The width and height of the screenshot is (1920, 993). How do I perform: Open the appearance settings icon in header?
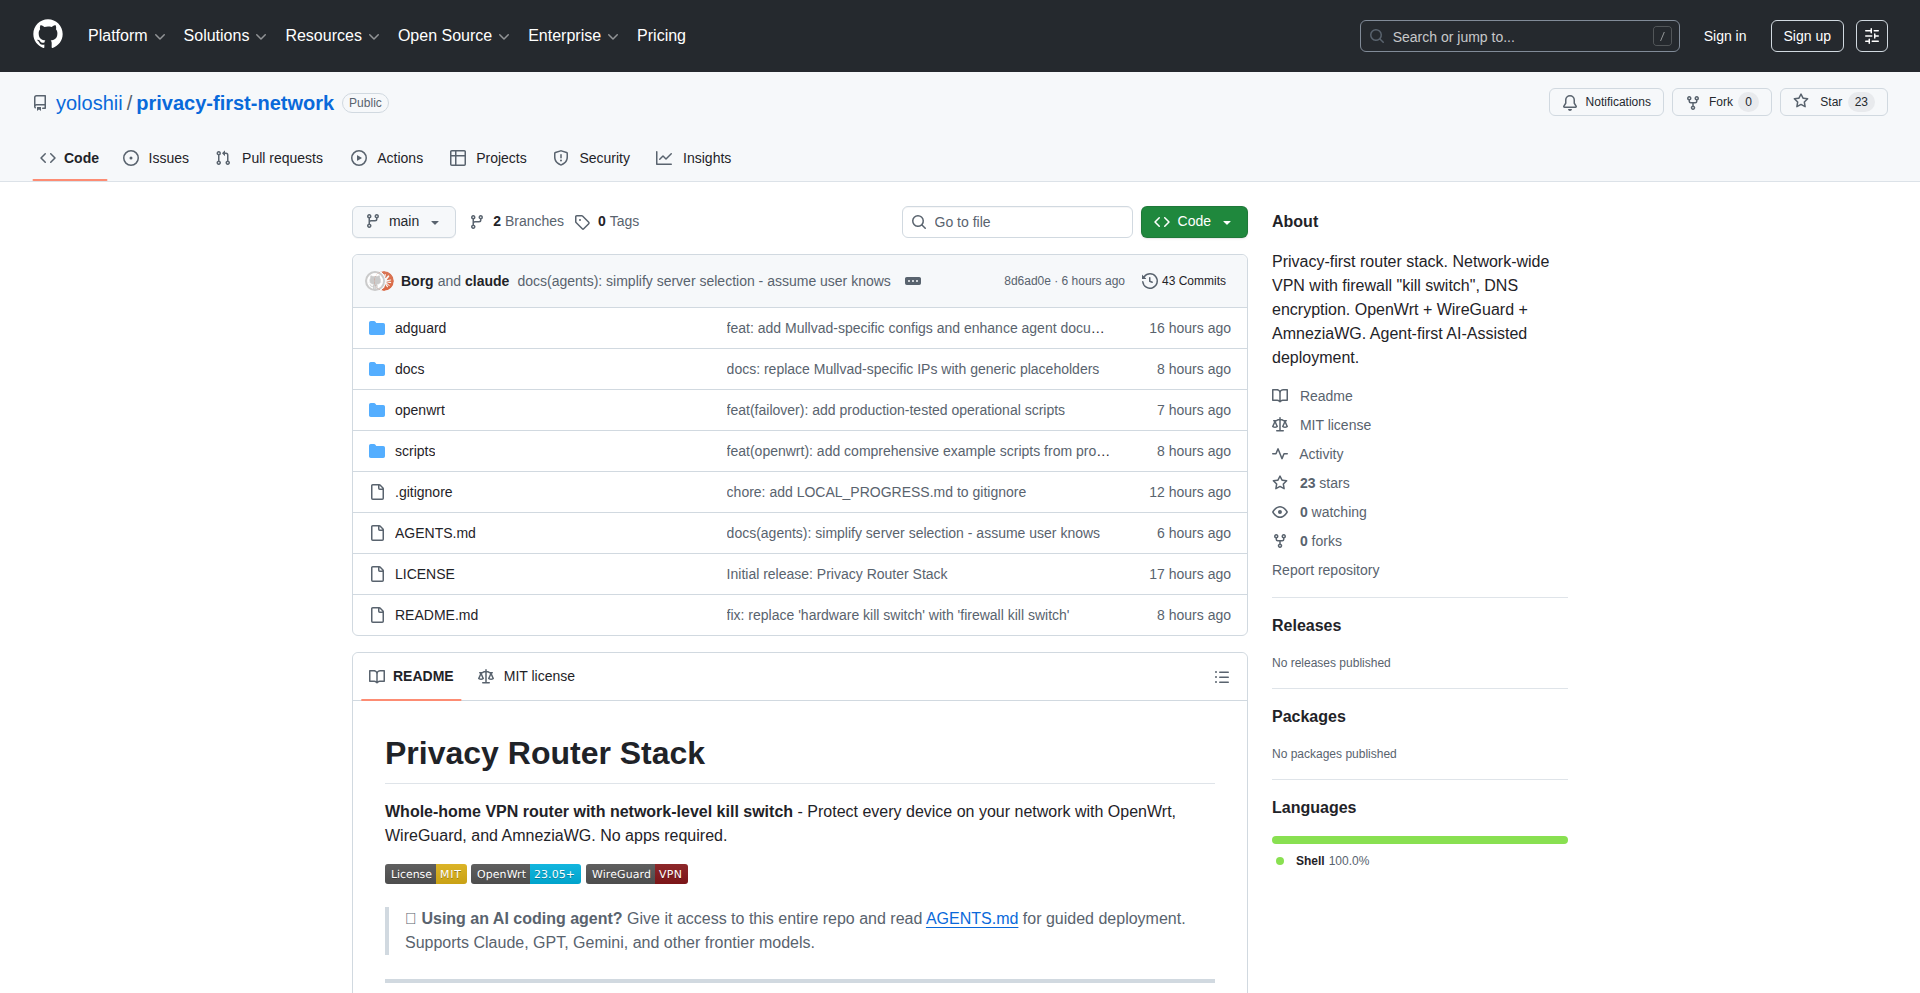coord(1872,36)
